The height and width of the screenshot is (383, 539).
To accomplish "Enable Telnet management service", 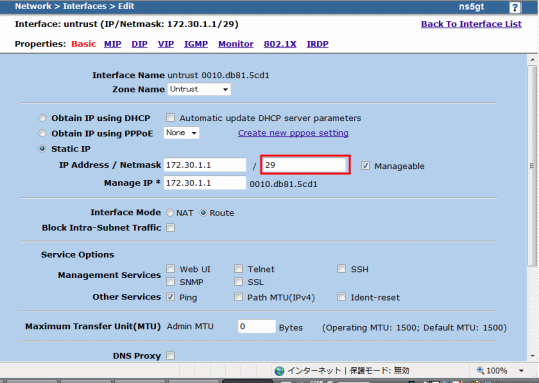I will click(x=238, y=269).
